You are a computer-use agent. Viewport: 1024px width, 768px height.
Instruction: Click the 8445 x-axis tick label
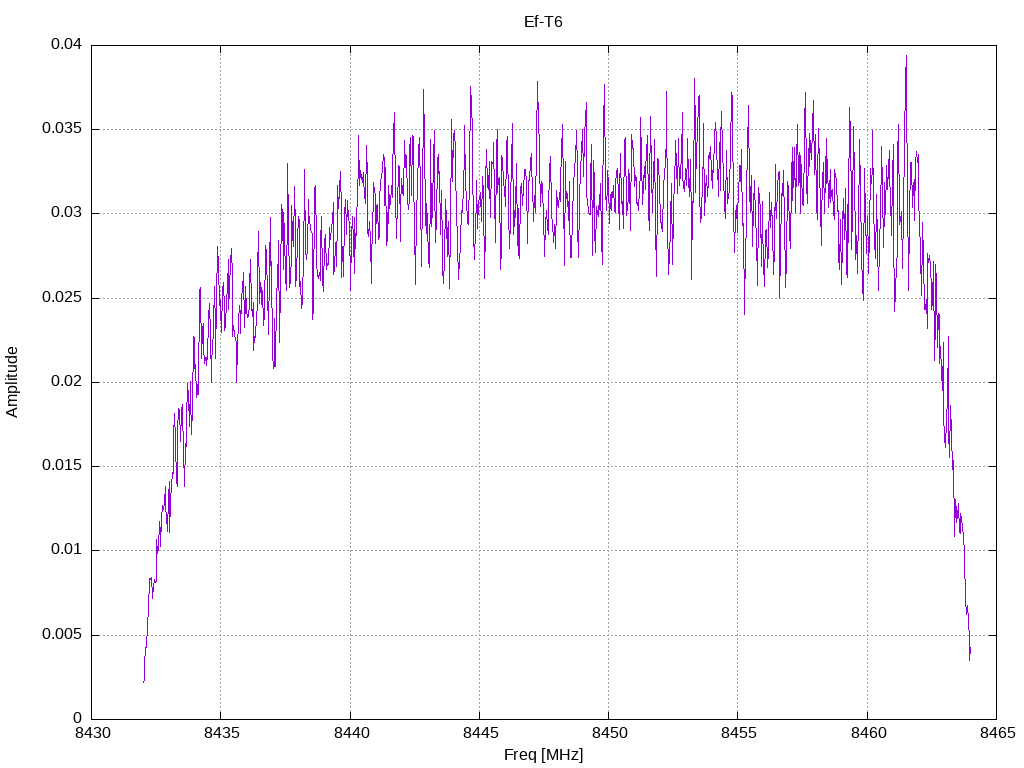(x=481, y=733)
